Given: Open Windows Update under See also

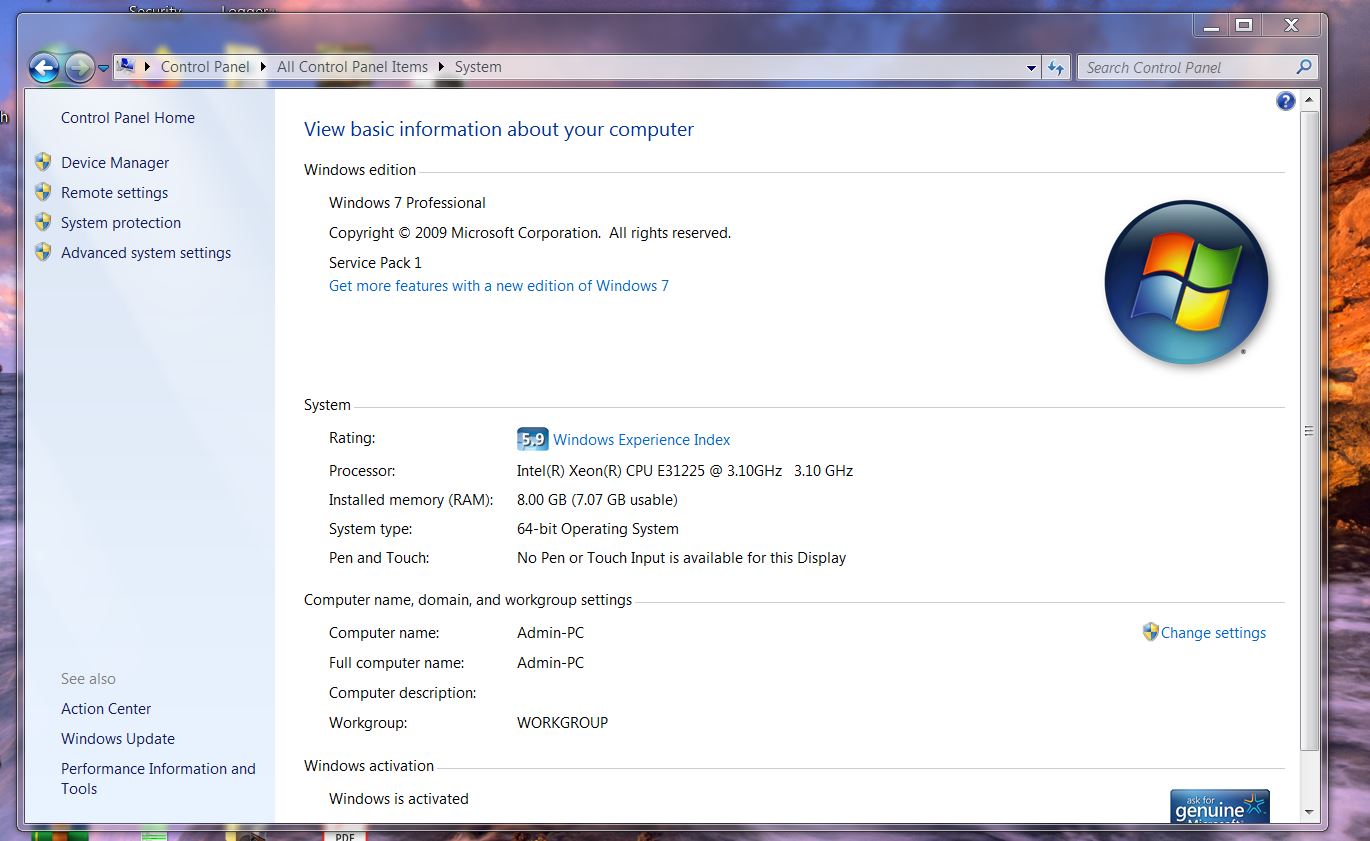Looking at the screenshot, I should [118, 739].
